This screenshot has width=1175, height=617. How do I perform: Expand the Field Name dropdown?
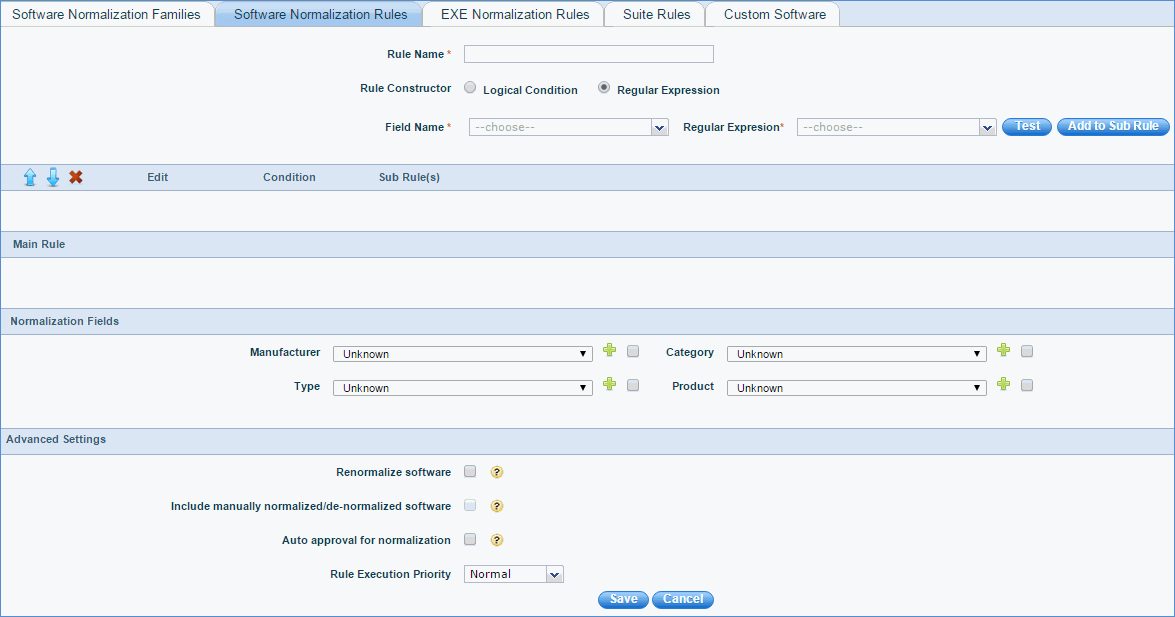[x=568, y=127]
